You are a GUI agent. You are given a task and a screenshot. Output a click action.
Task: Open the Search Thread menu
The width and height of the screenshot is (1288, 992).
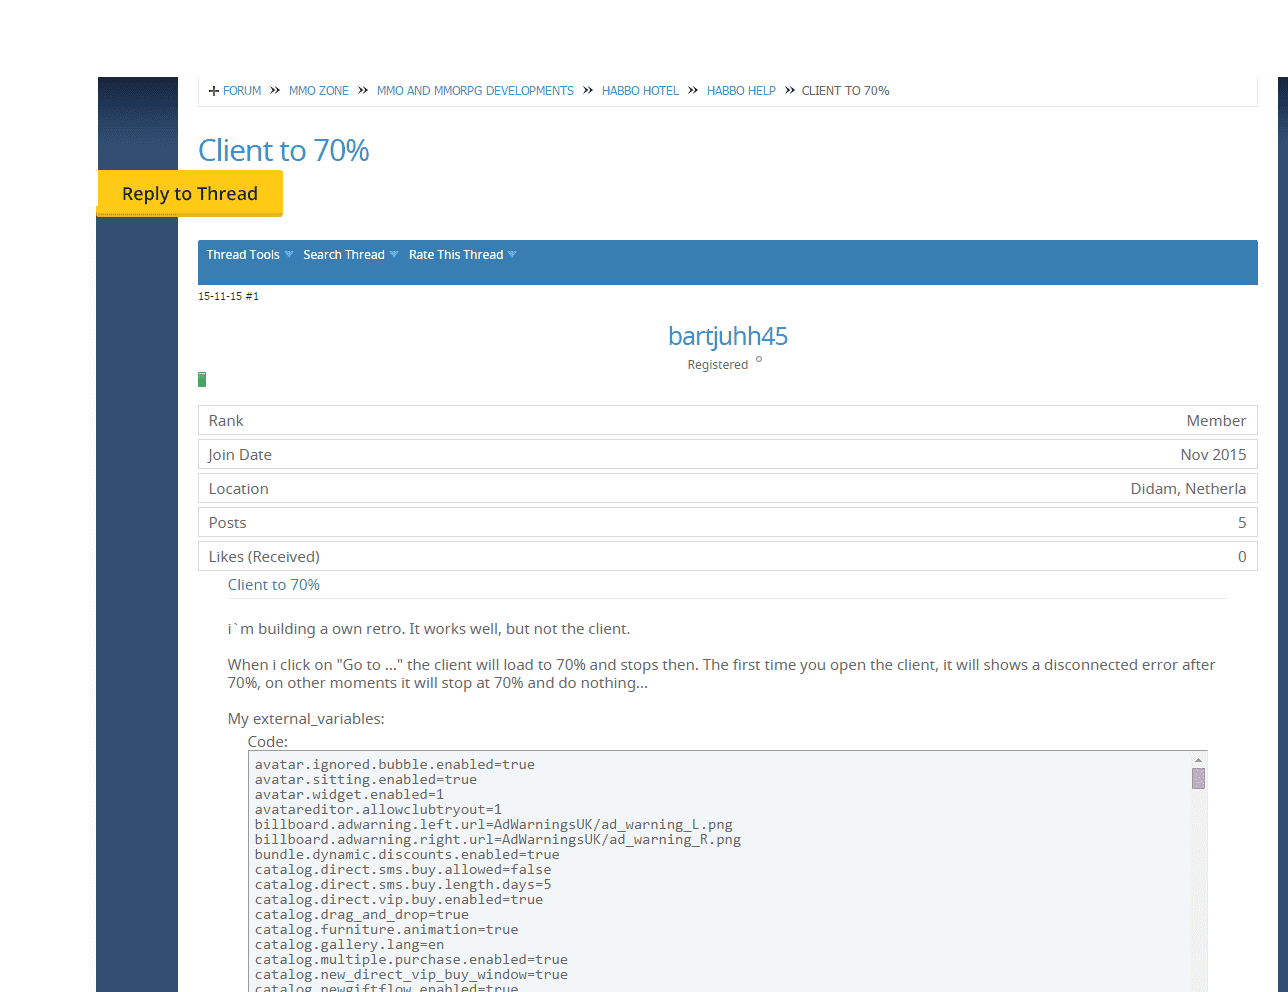pos(344,255)
